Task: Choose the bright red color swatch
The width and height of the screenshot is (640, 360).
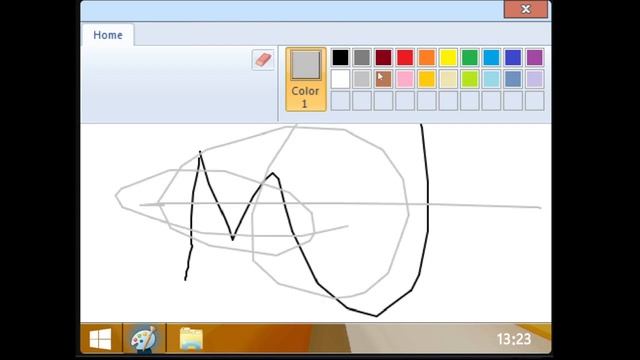Action: tap(405, 58)
